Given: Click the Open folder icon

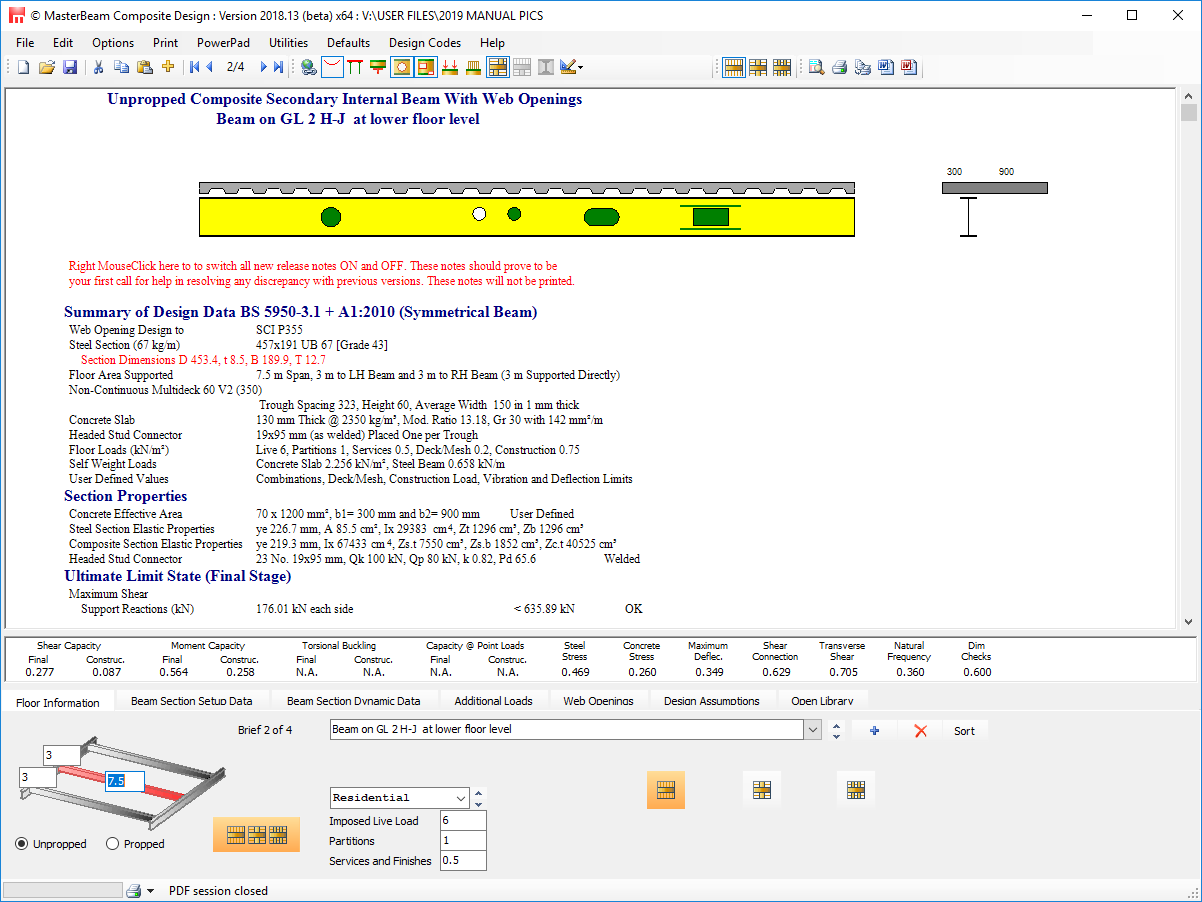Looking at the screenshot, I should coord(46,67).
